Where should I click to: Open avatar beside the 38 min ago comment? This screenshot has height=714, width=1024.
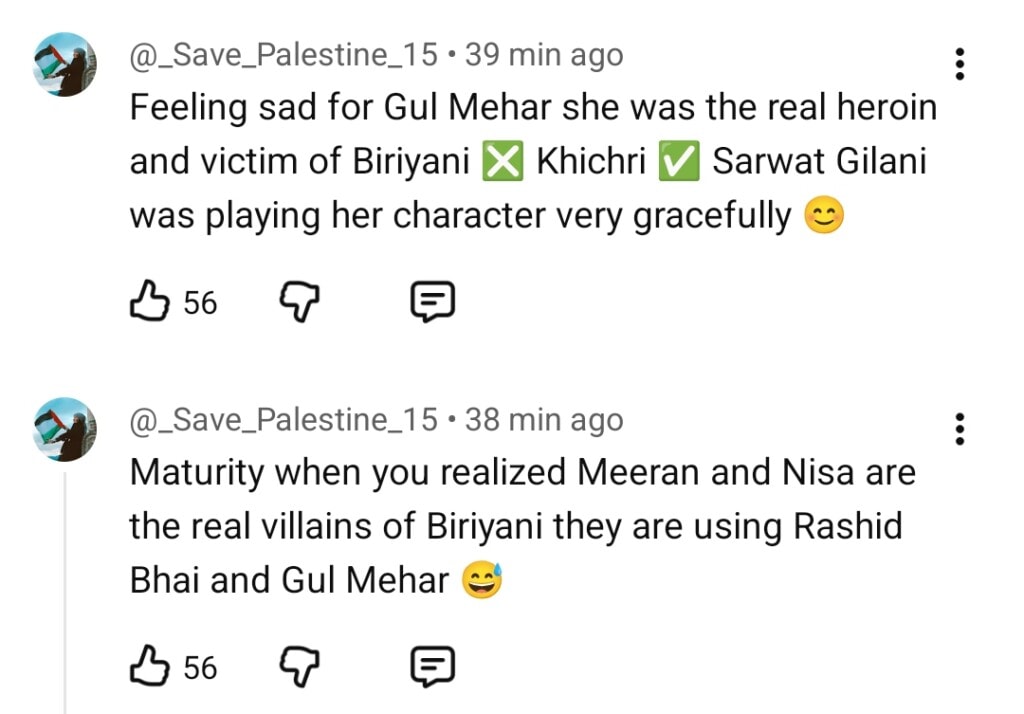(65, 428)
